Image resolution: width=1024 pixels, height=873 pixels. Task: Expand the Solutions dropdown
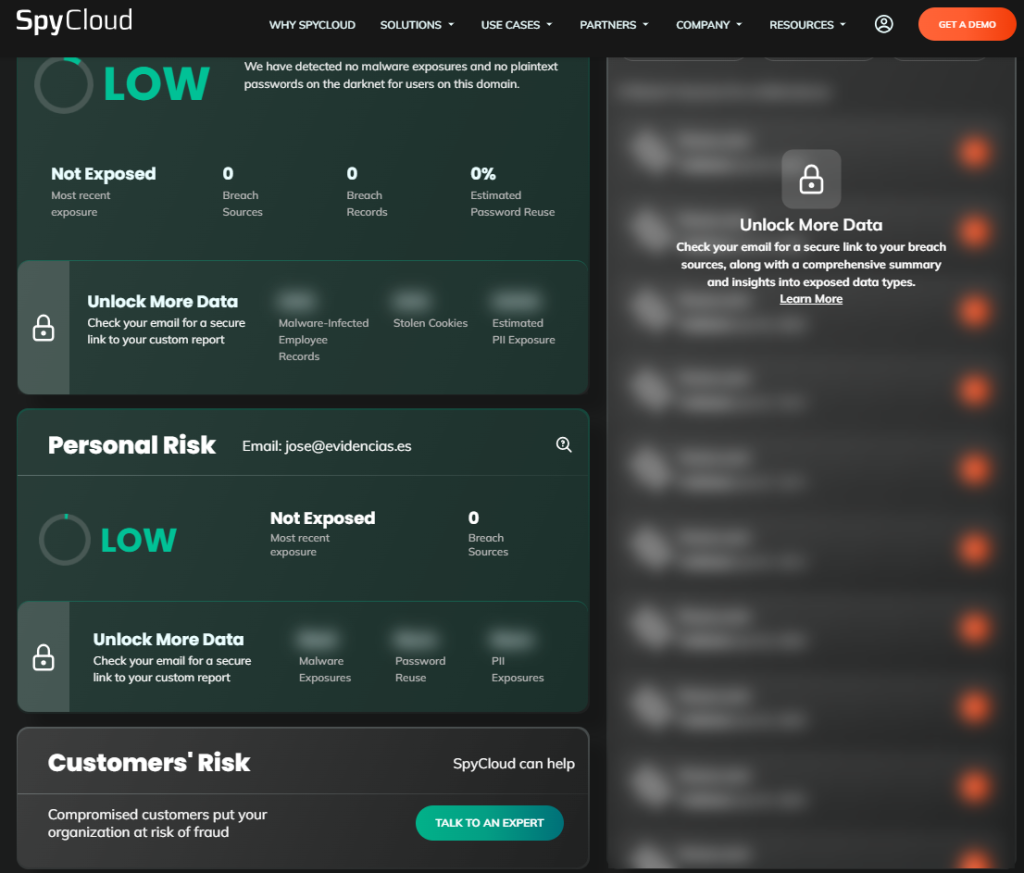tap(417, 25)
